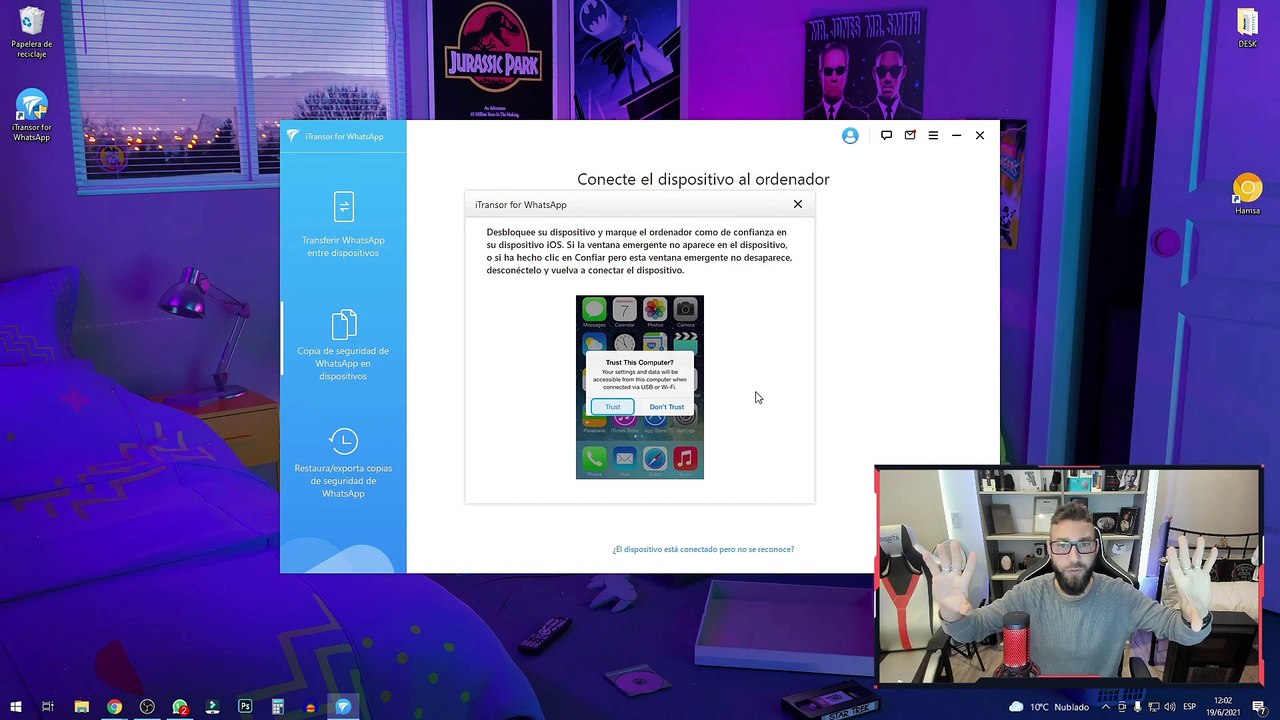
Task: Open the Hamsa desktop shortcut
Action: coord(1247,194)
